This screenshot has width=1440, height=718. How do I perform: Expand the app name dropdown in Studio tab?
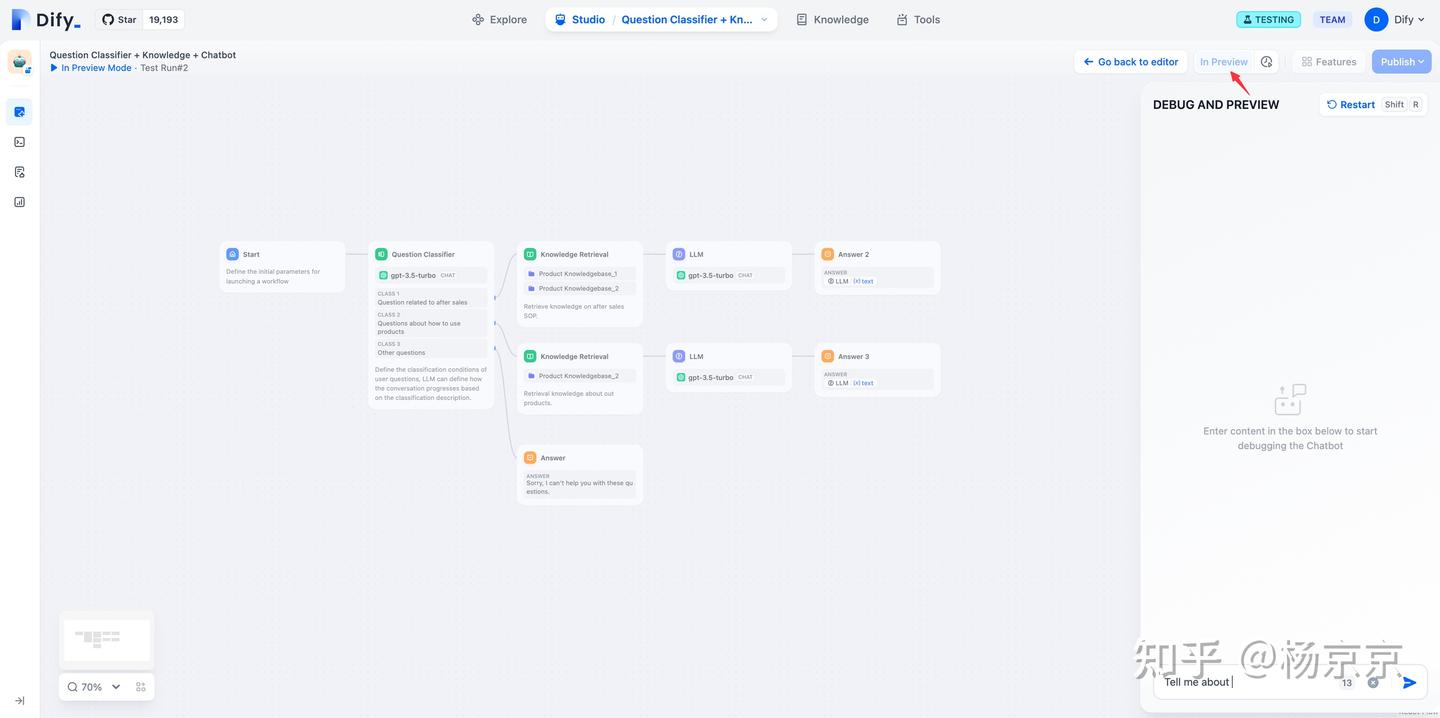(x=765, y=19)
